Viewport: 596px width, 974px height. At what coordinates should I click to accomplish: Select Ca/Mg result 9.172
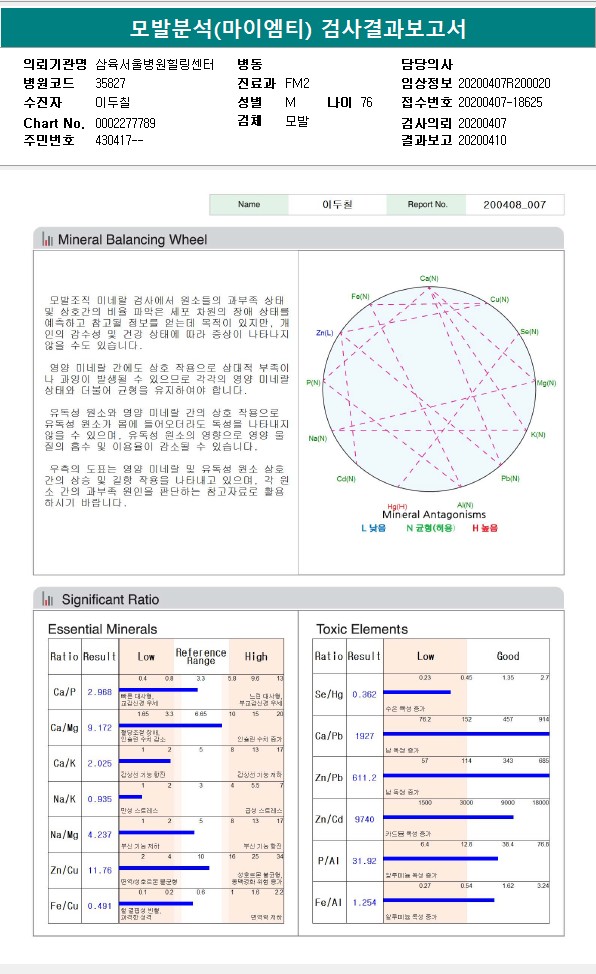point(99,727)
